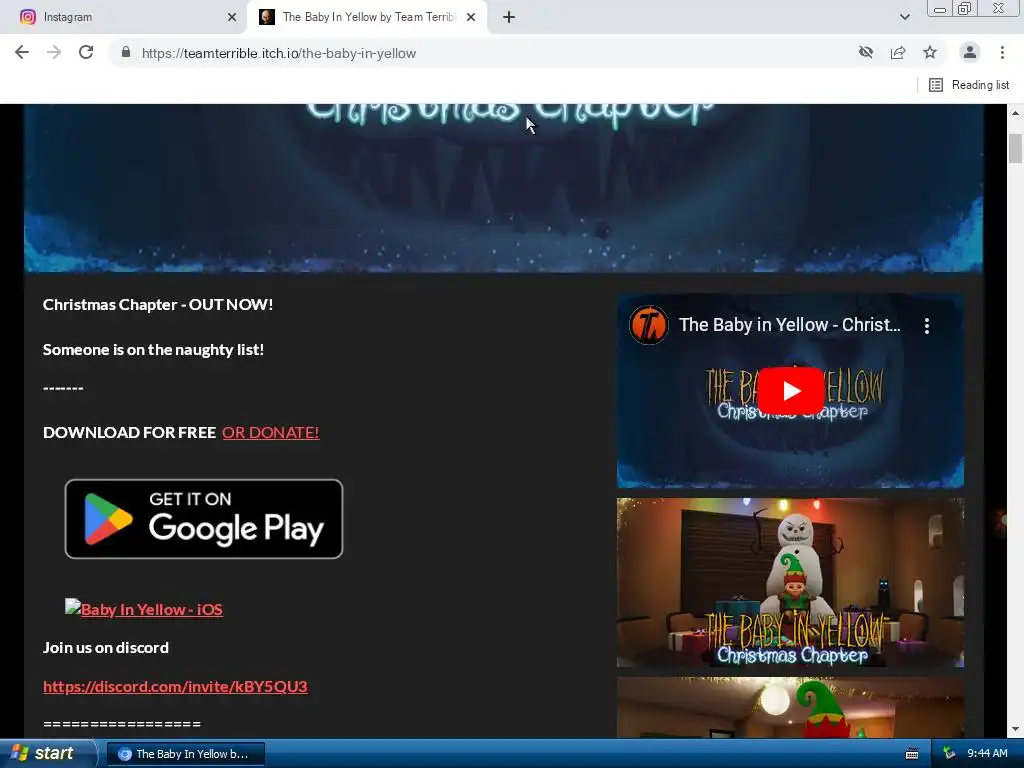The height and width of the screenshot is (768, 1024).
Task: Open the Baby In Yellow - iOS link
Action: tap(144, 609)
